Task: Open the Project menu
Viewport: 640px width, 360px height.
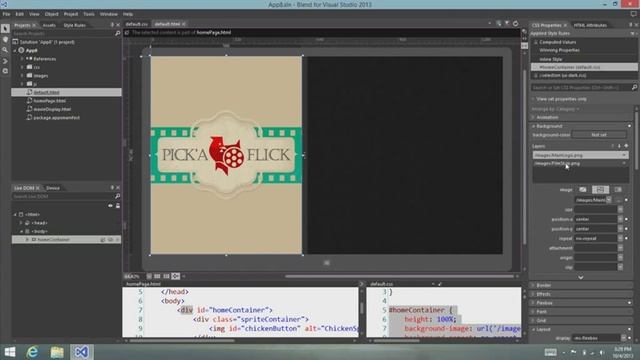Action: [x=71, y=14]
